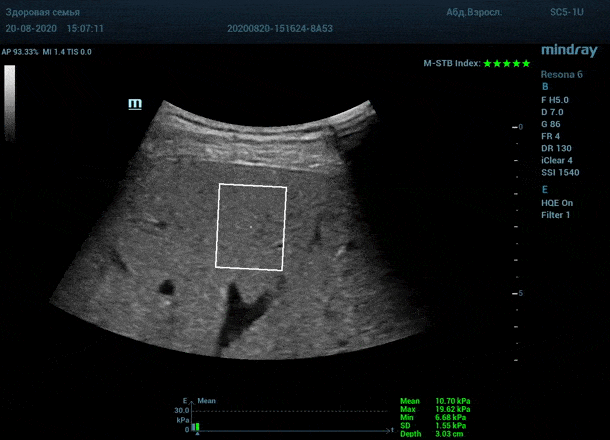Click the depth scale 5 cm marker

pyautogui.click(x=518, y=293)
